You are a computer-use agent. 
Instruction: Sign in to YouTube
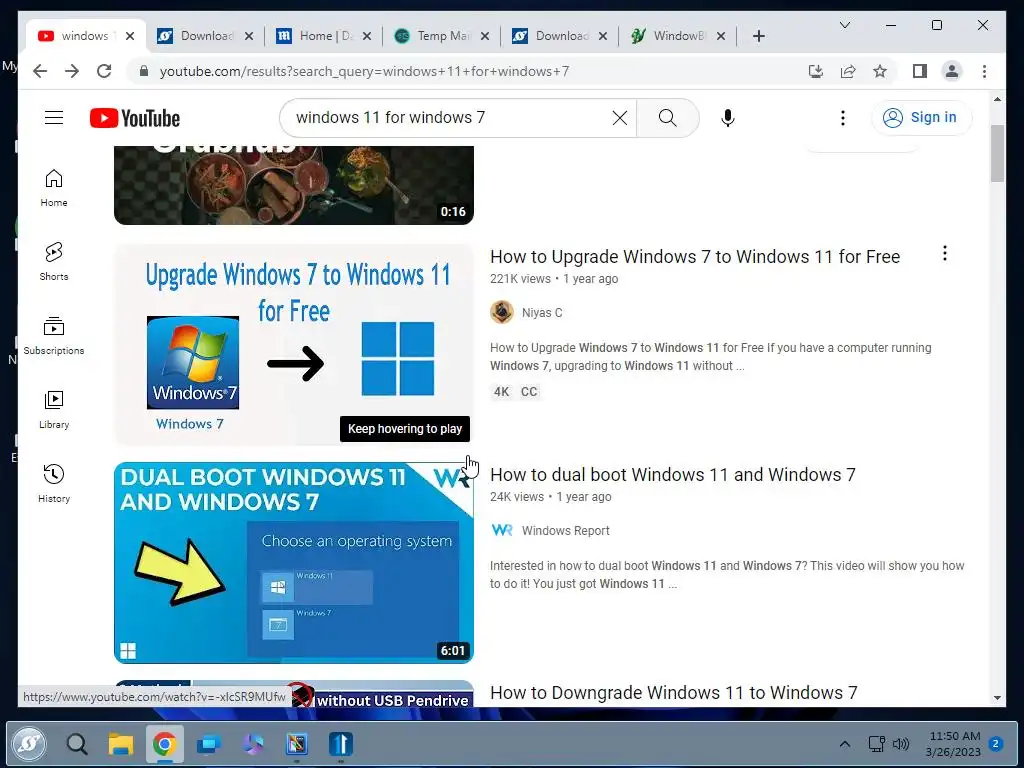[x=921, y=118]
